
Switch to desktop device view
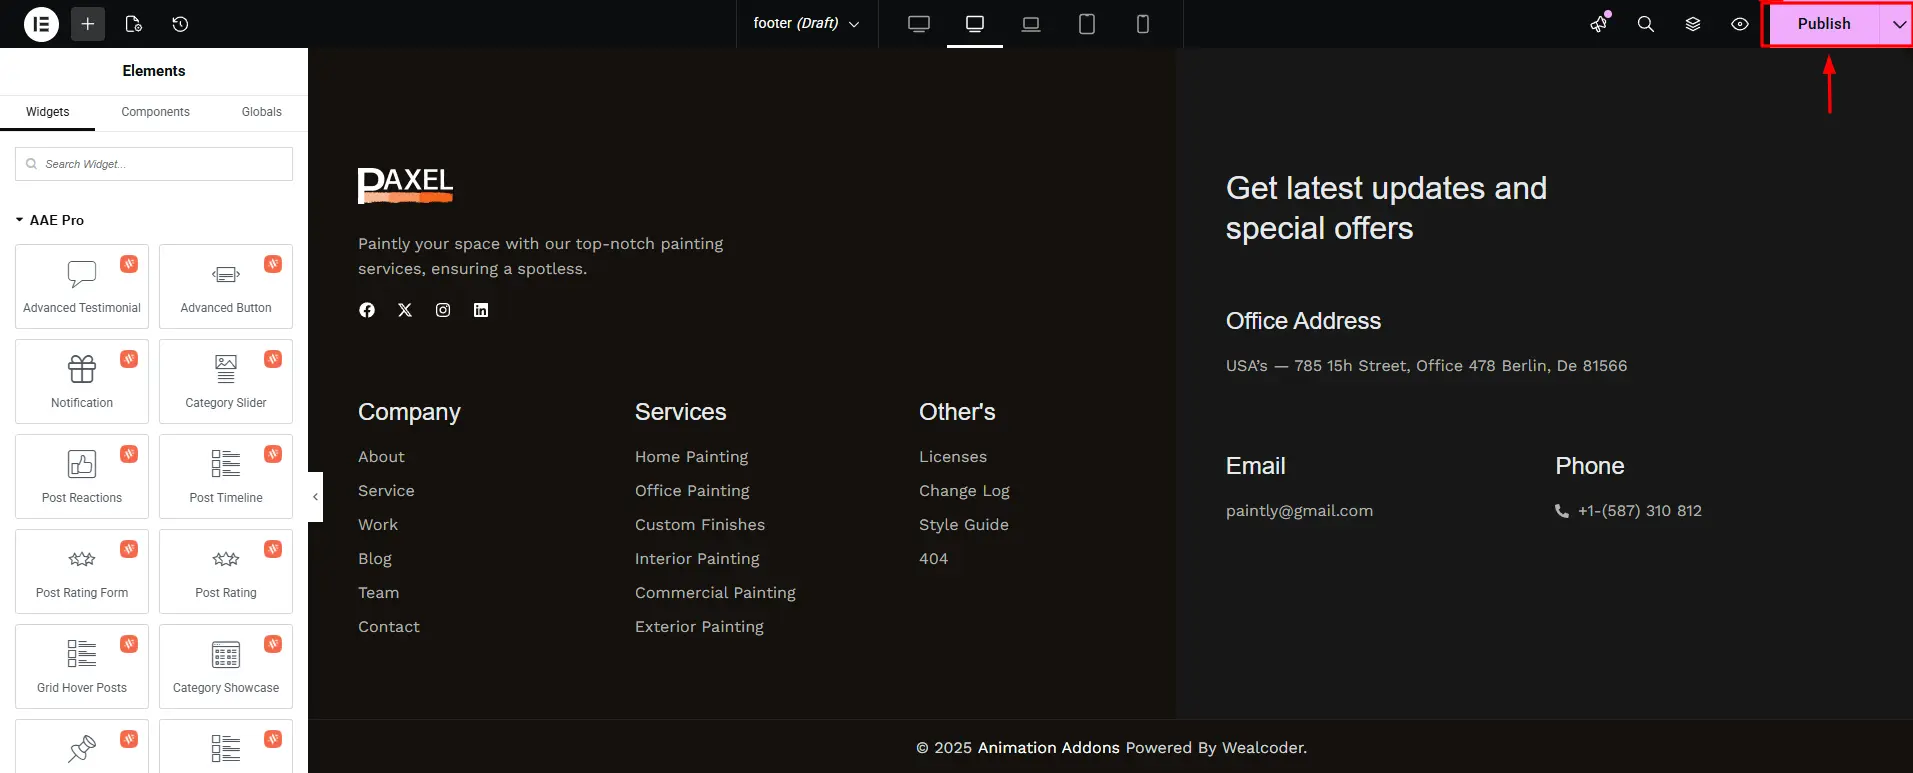click(919, 24)
